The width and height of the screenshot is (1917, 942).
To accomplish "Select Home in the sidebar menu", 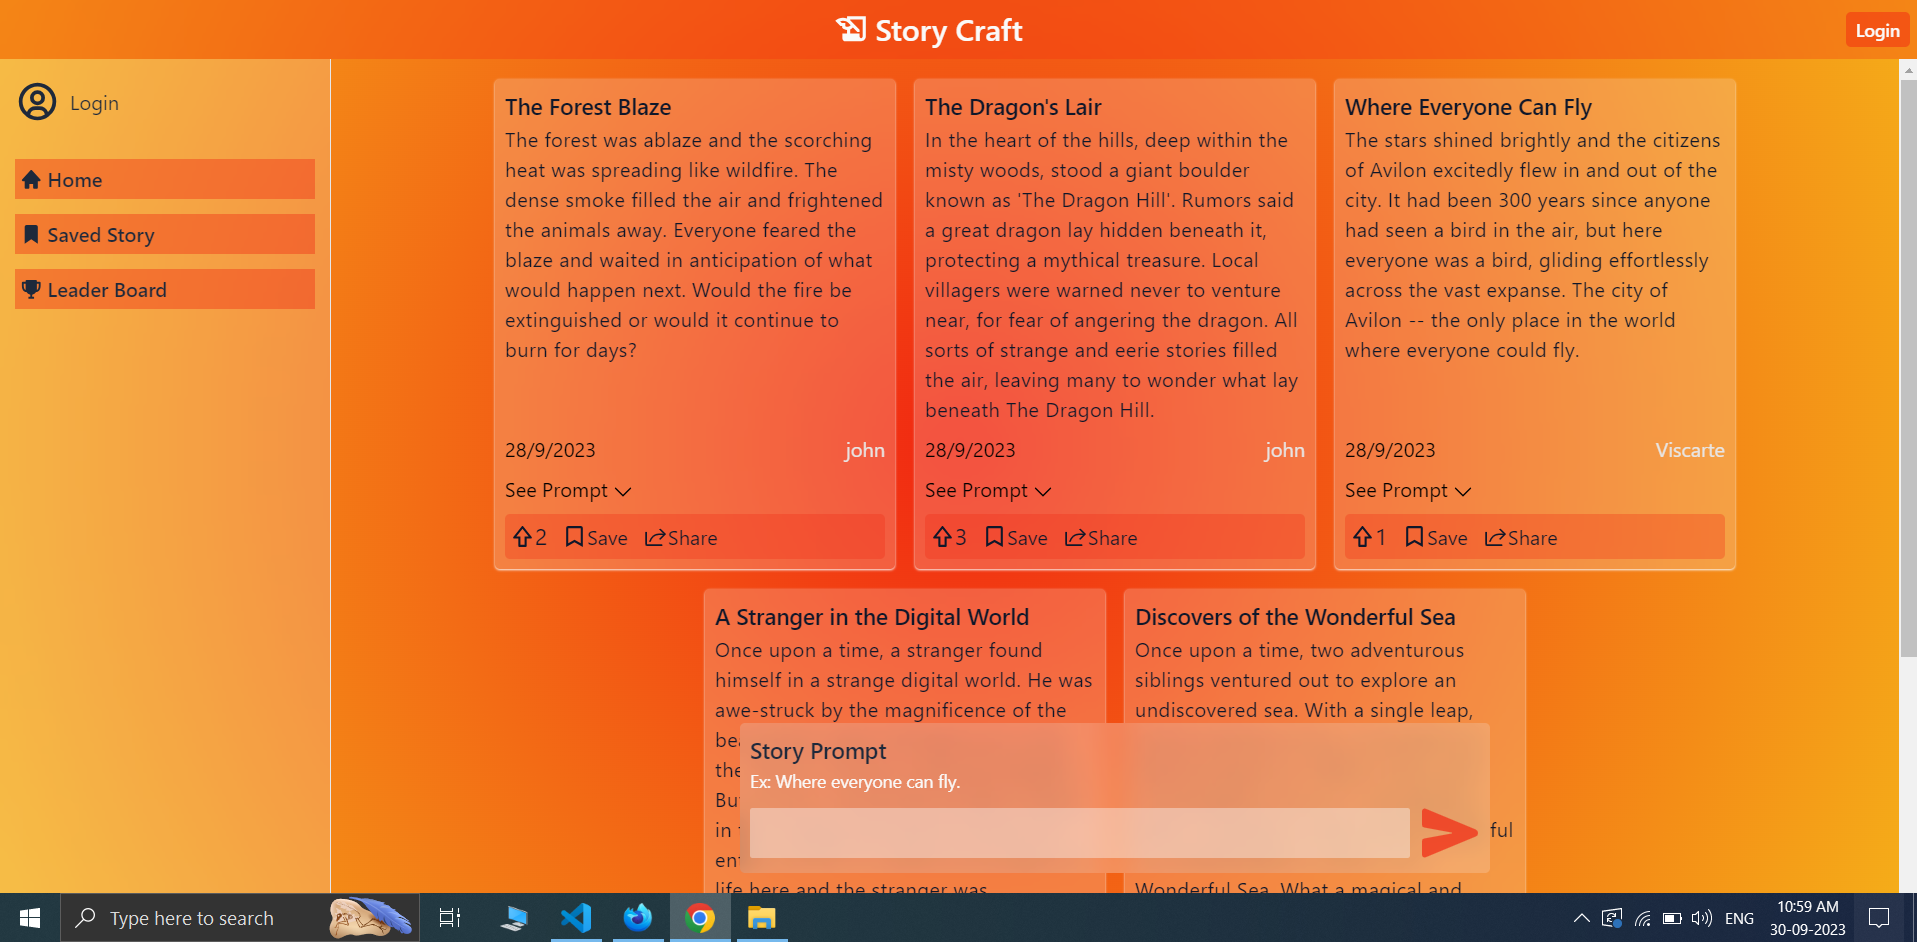I will pos(74,179).
